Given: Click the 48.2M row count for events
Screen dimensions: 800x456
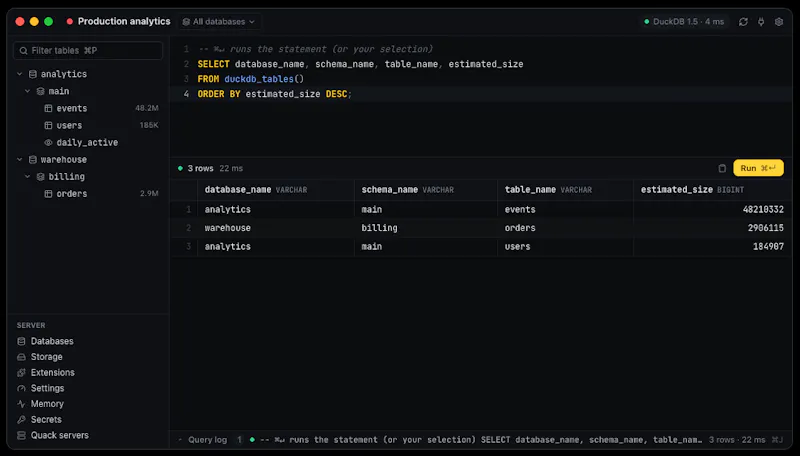Looking at the screenshot, I should [x=147, y=108].
